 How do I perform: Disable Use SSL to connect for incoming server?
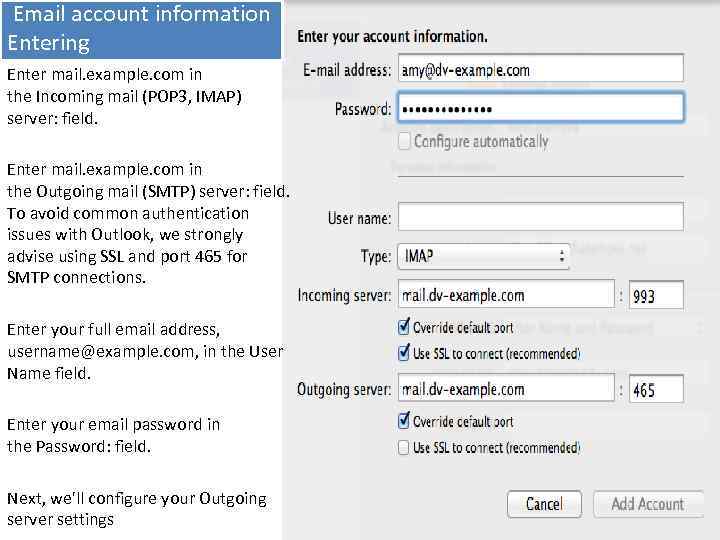click(404, 352)
